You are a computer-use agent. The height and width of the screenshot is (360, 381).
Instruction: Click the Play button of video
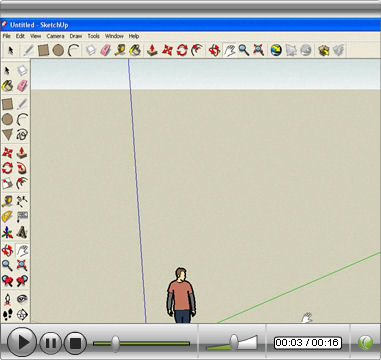pyautogui.click(x=22, y=342)
